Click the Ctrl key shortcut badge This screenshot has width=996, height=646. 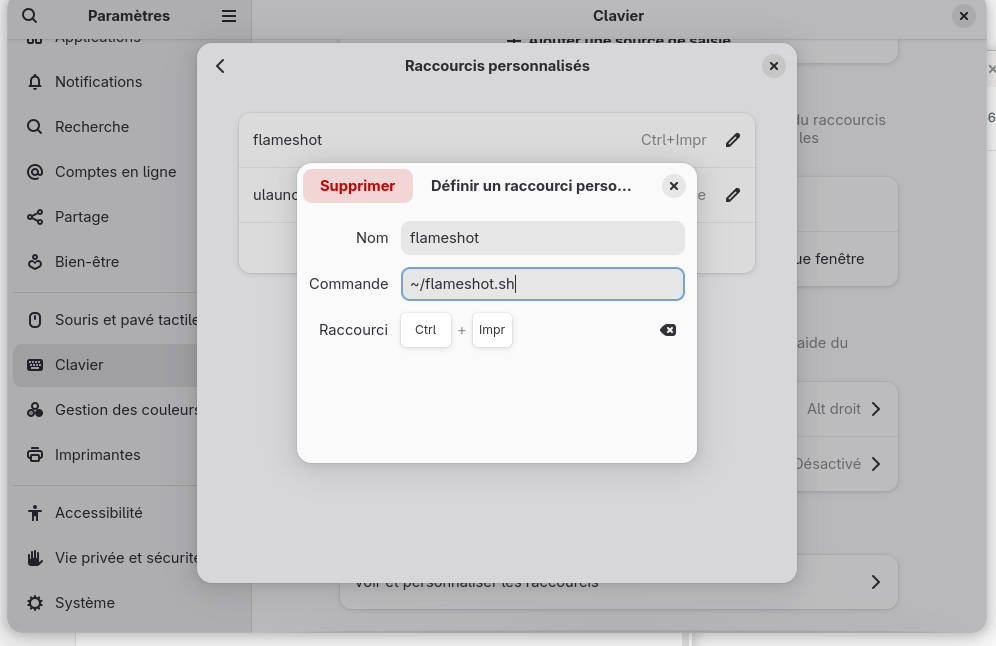[x=426, y=330]
